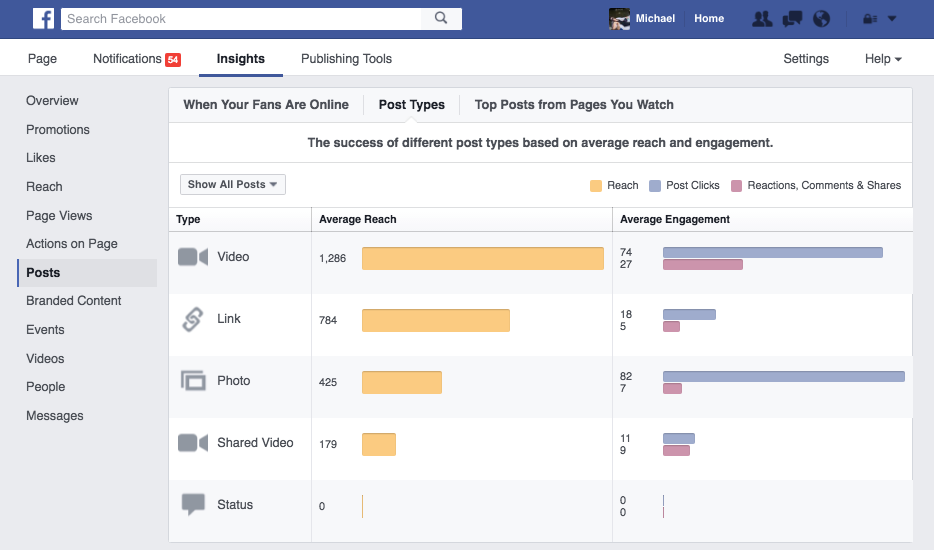Open Michael's profile picture
This screenshot has width=934, height=550.
(619, 18)
